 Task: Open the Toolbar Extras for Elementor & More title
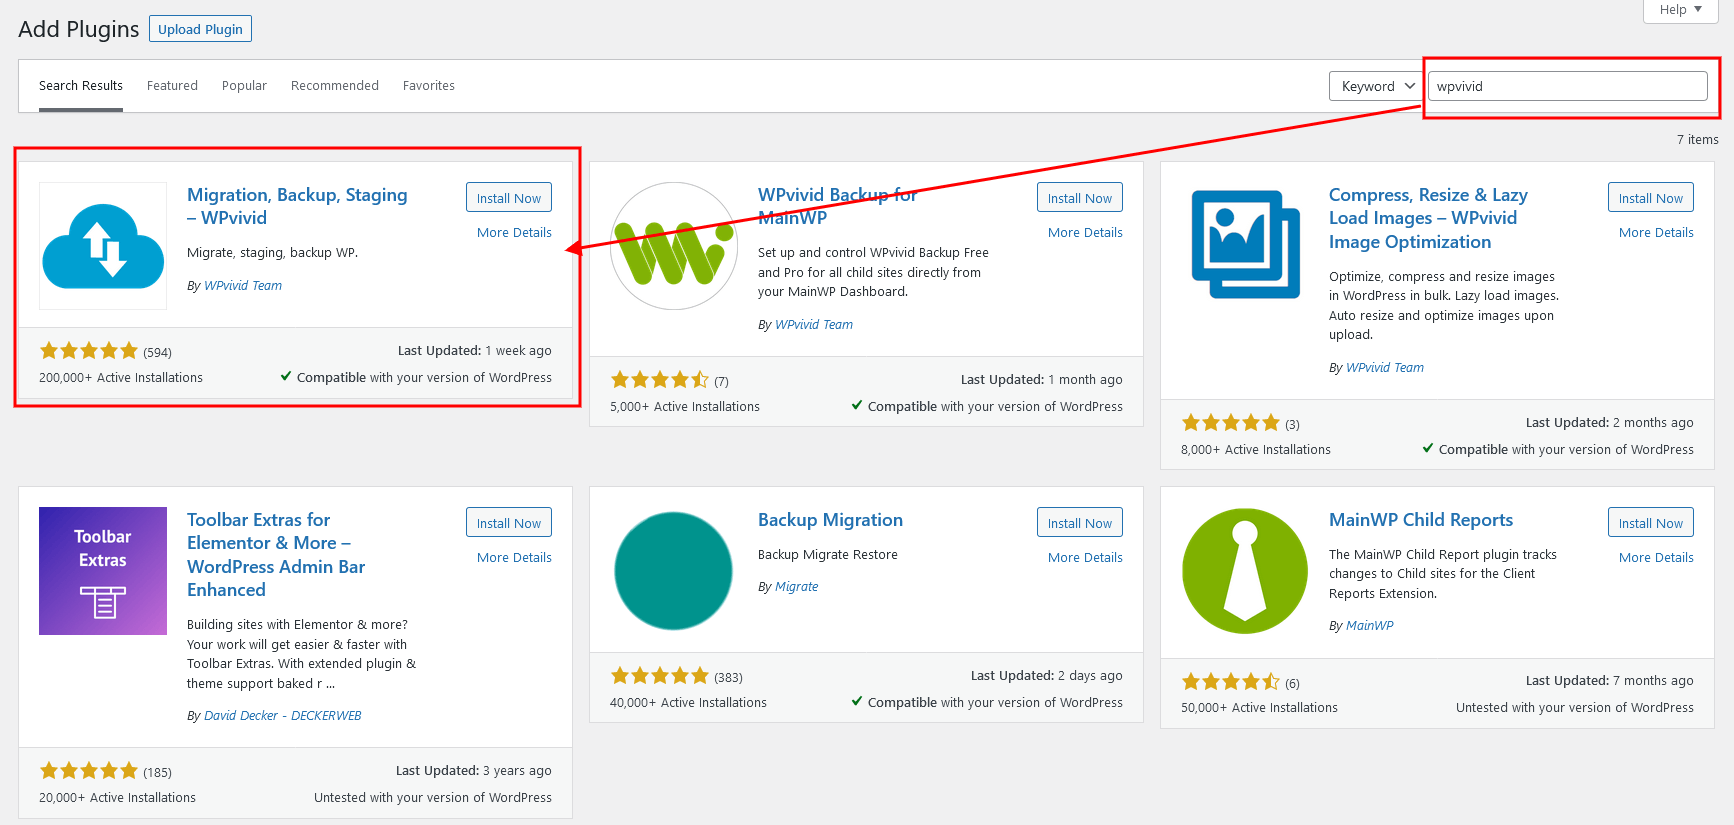(x=276, y=555)
